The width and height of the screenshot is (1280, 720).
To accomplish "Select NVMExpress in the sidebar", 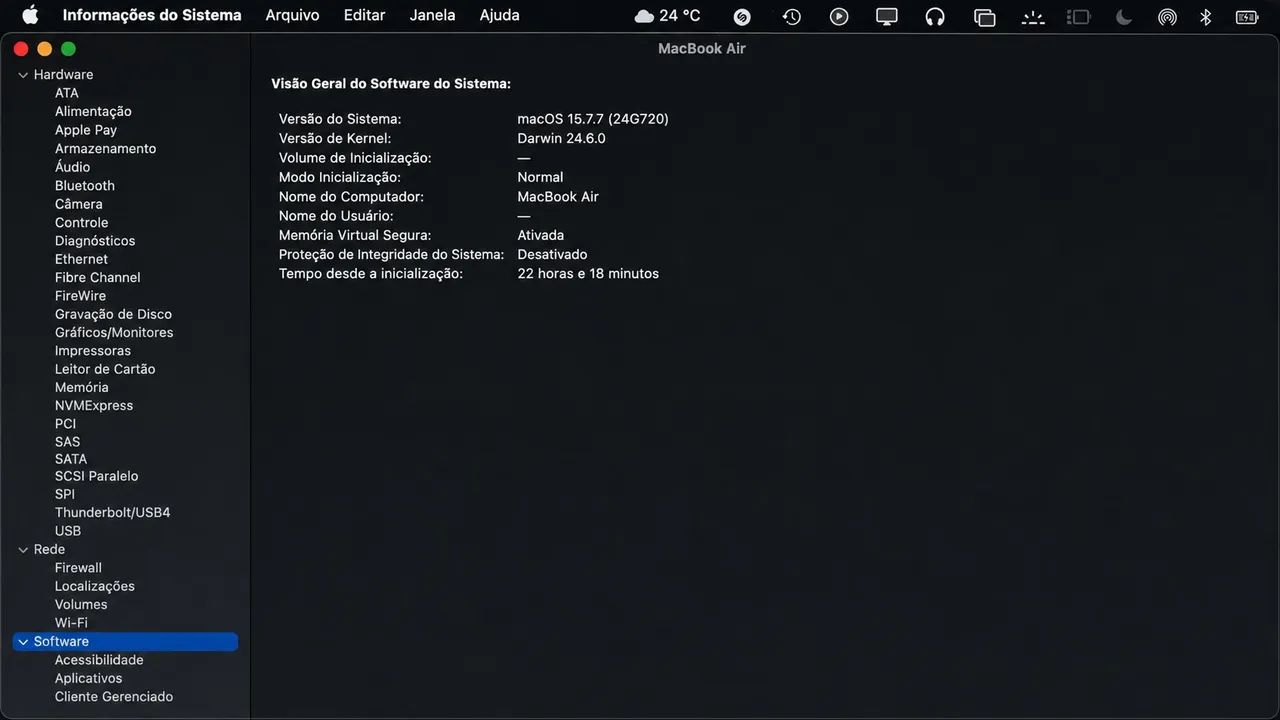I will tap(94, 406).
